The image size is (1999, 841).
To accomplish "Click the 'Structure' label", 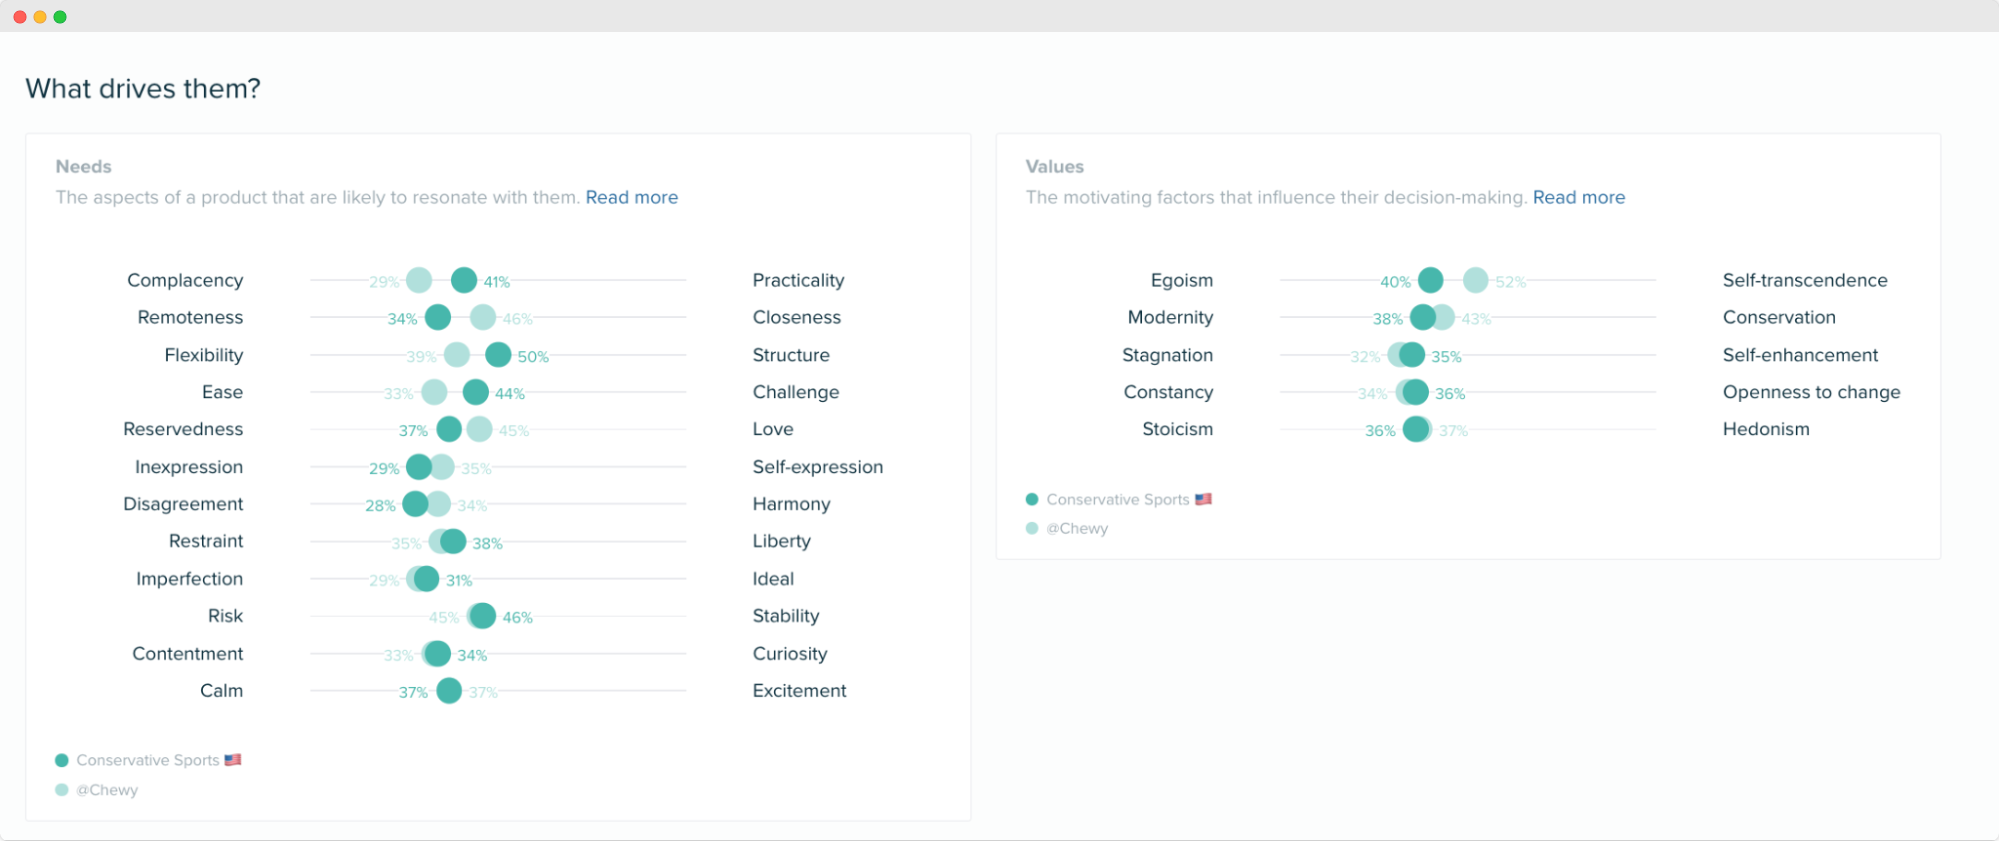I will (791, 355).
